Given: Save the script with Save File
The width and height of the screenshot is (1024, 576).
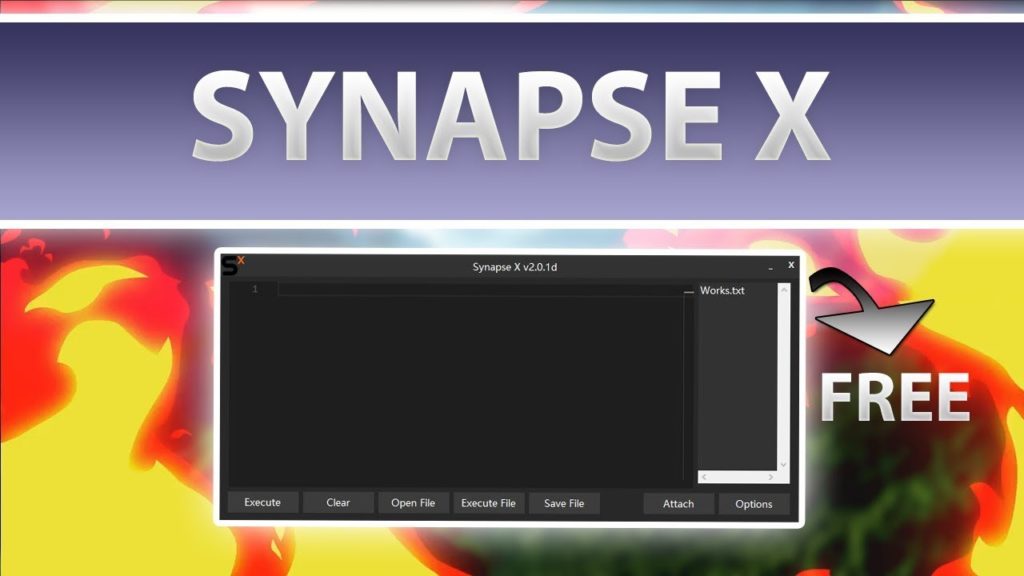Looking at the screenshot, I should [564, 504].
